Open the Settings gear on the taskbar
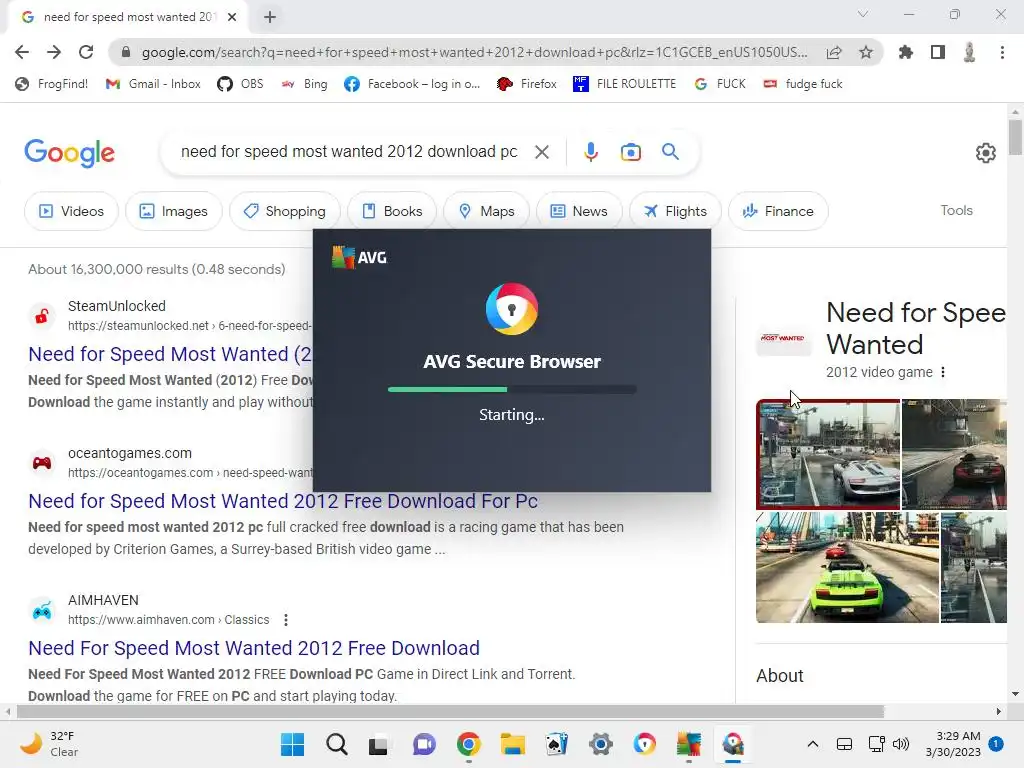This screenshot has width=1024, height=768. coord(601,744)
